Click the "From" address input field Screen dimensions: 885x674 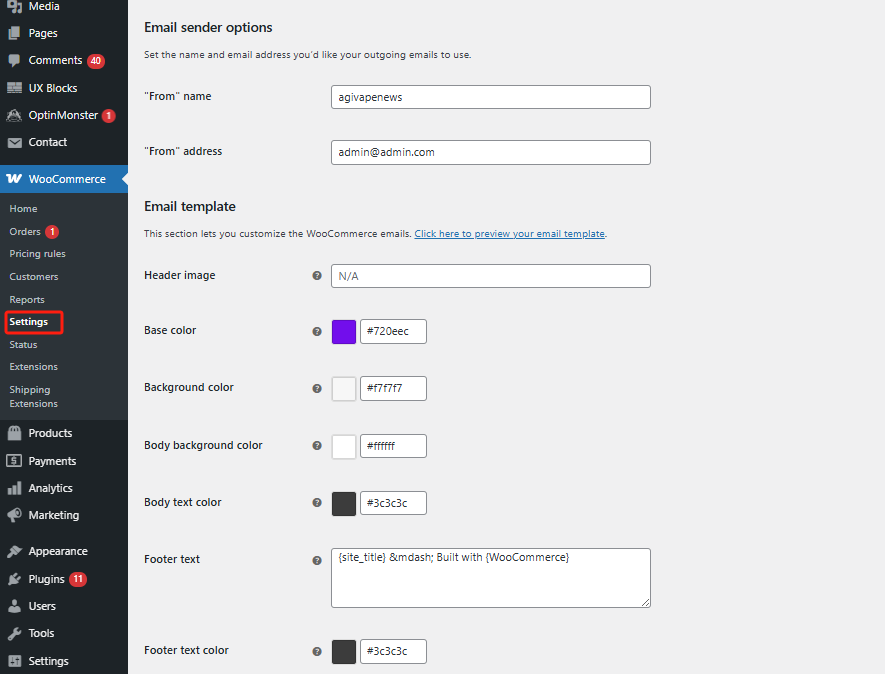490,152
